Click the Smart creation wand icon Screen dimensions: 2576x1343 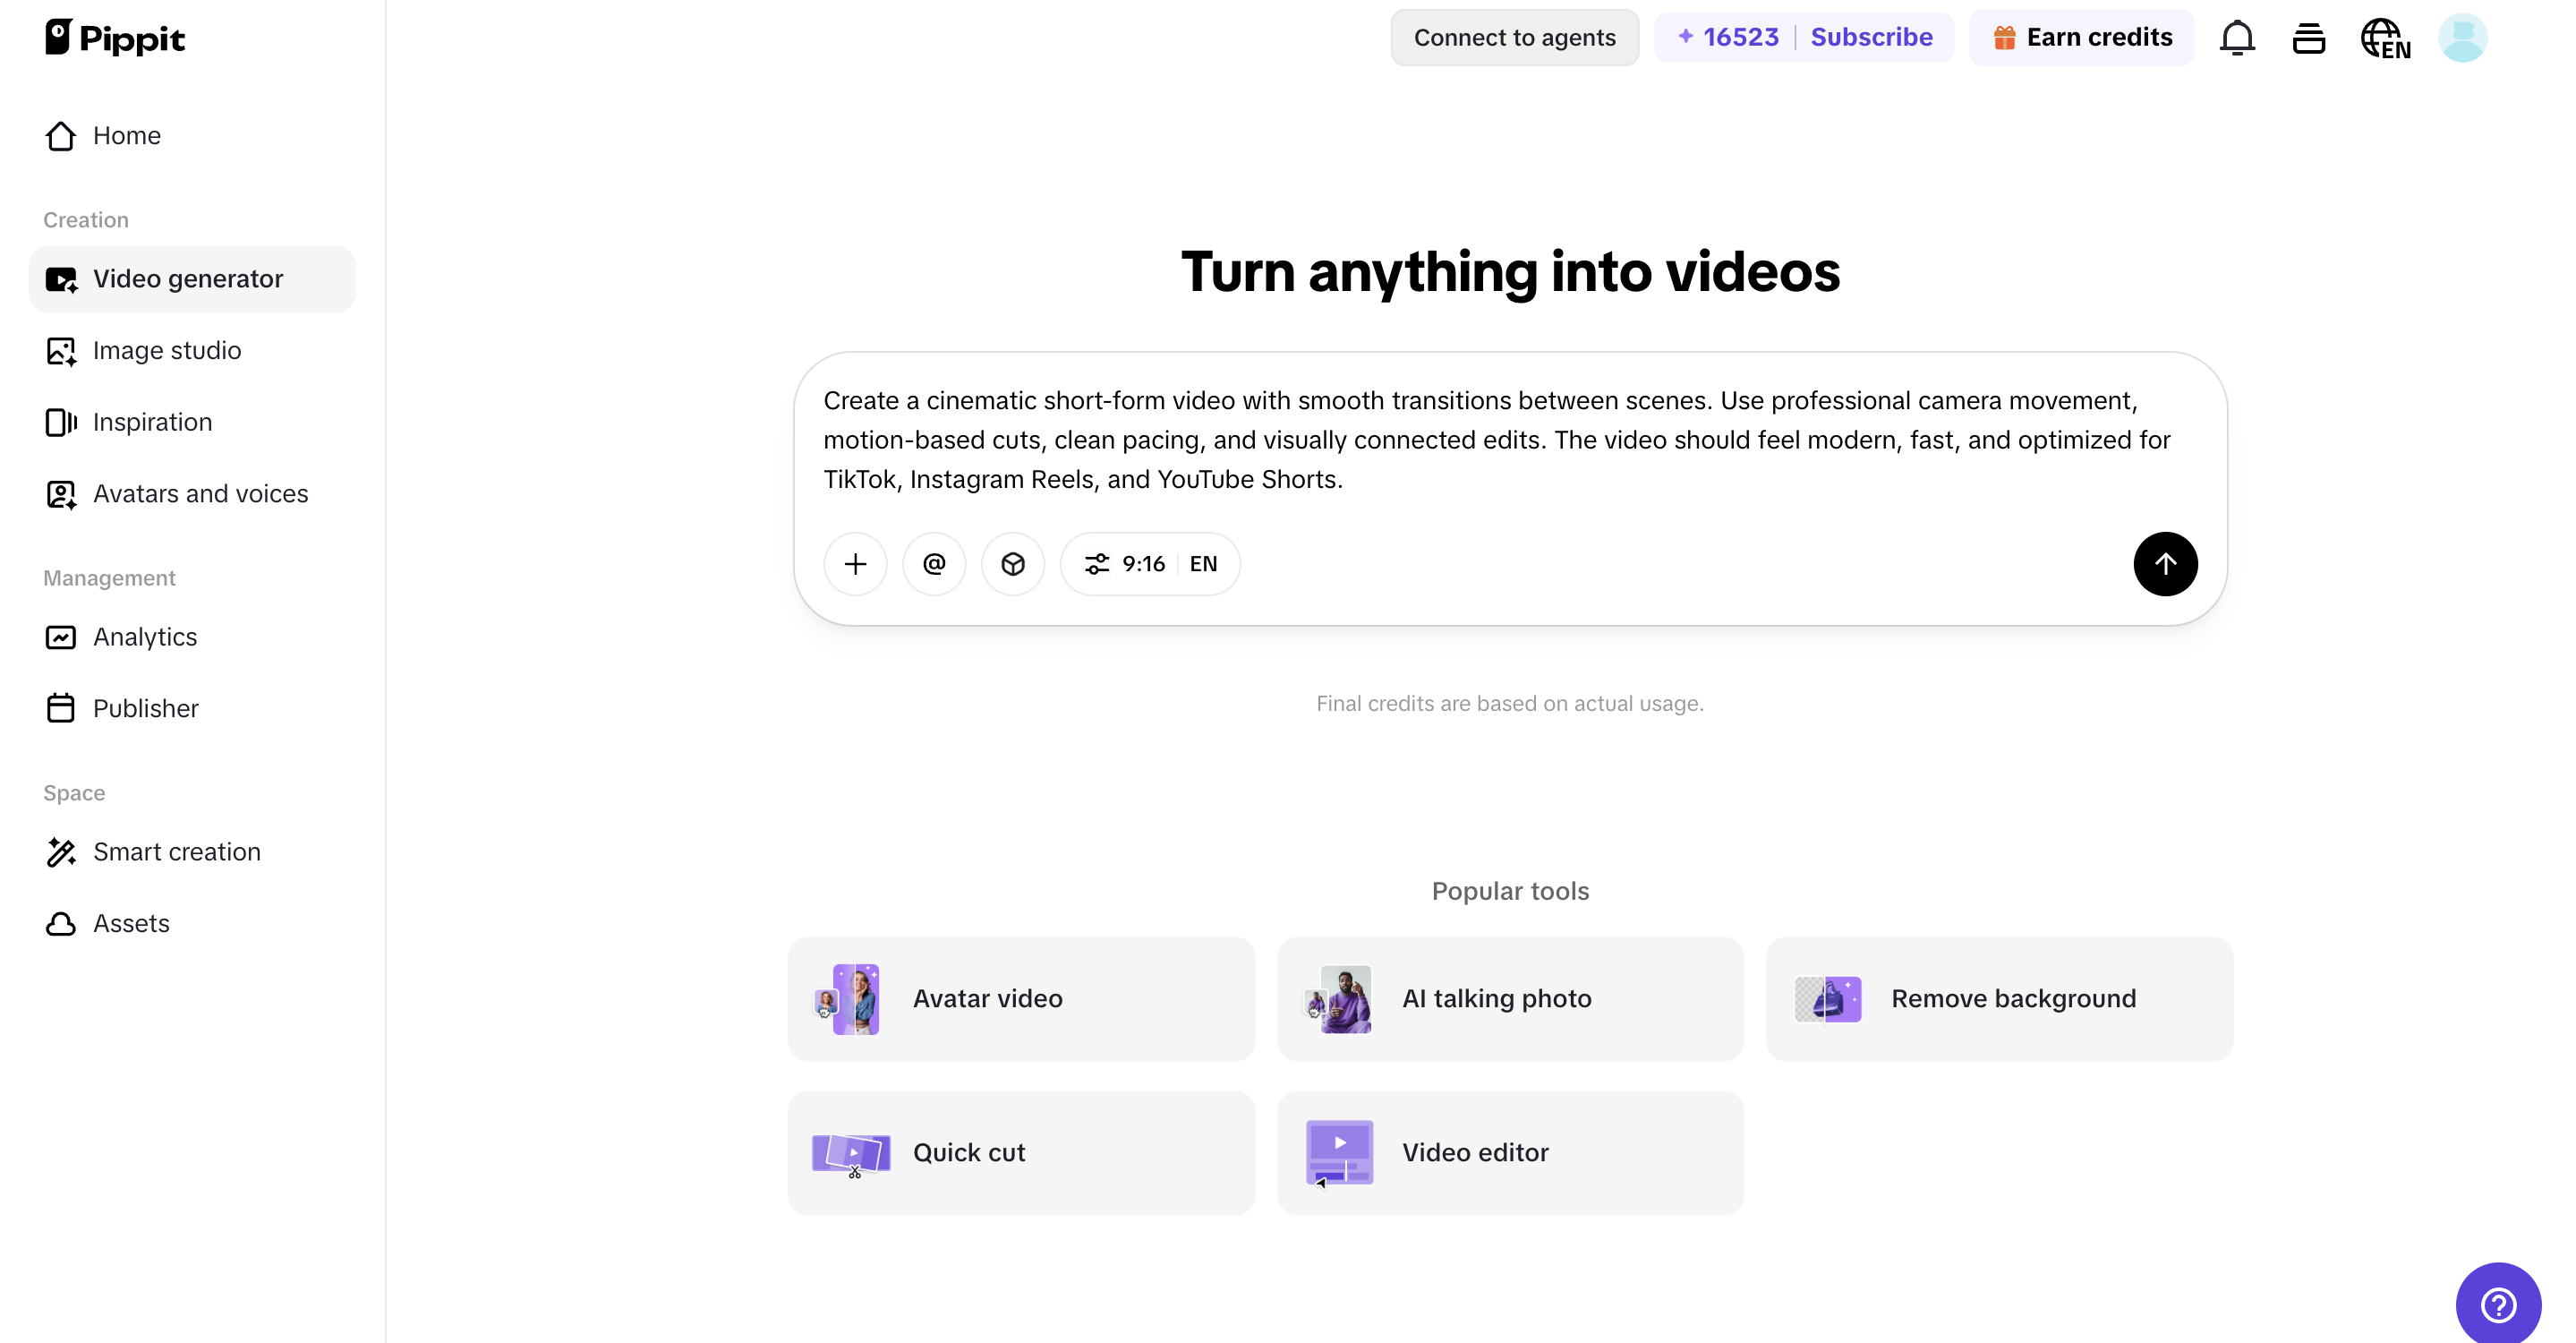pyautogui.click(x=61, y=852)
